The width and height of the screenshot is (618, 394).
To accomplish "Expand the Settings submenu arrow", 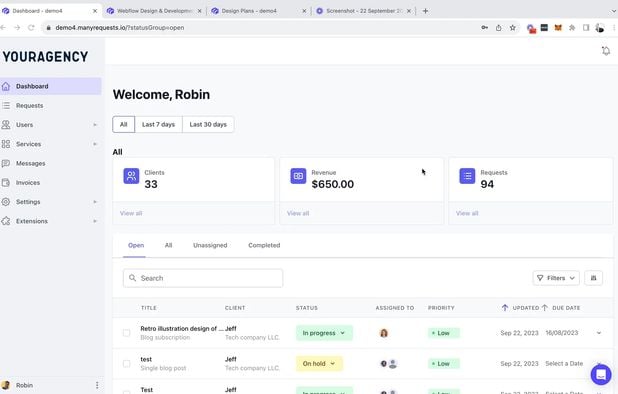I will [95, 202].
